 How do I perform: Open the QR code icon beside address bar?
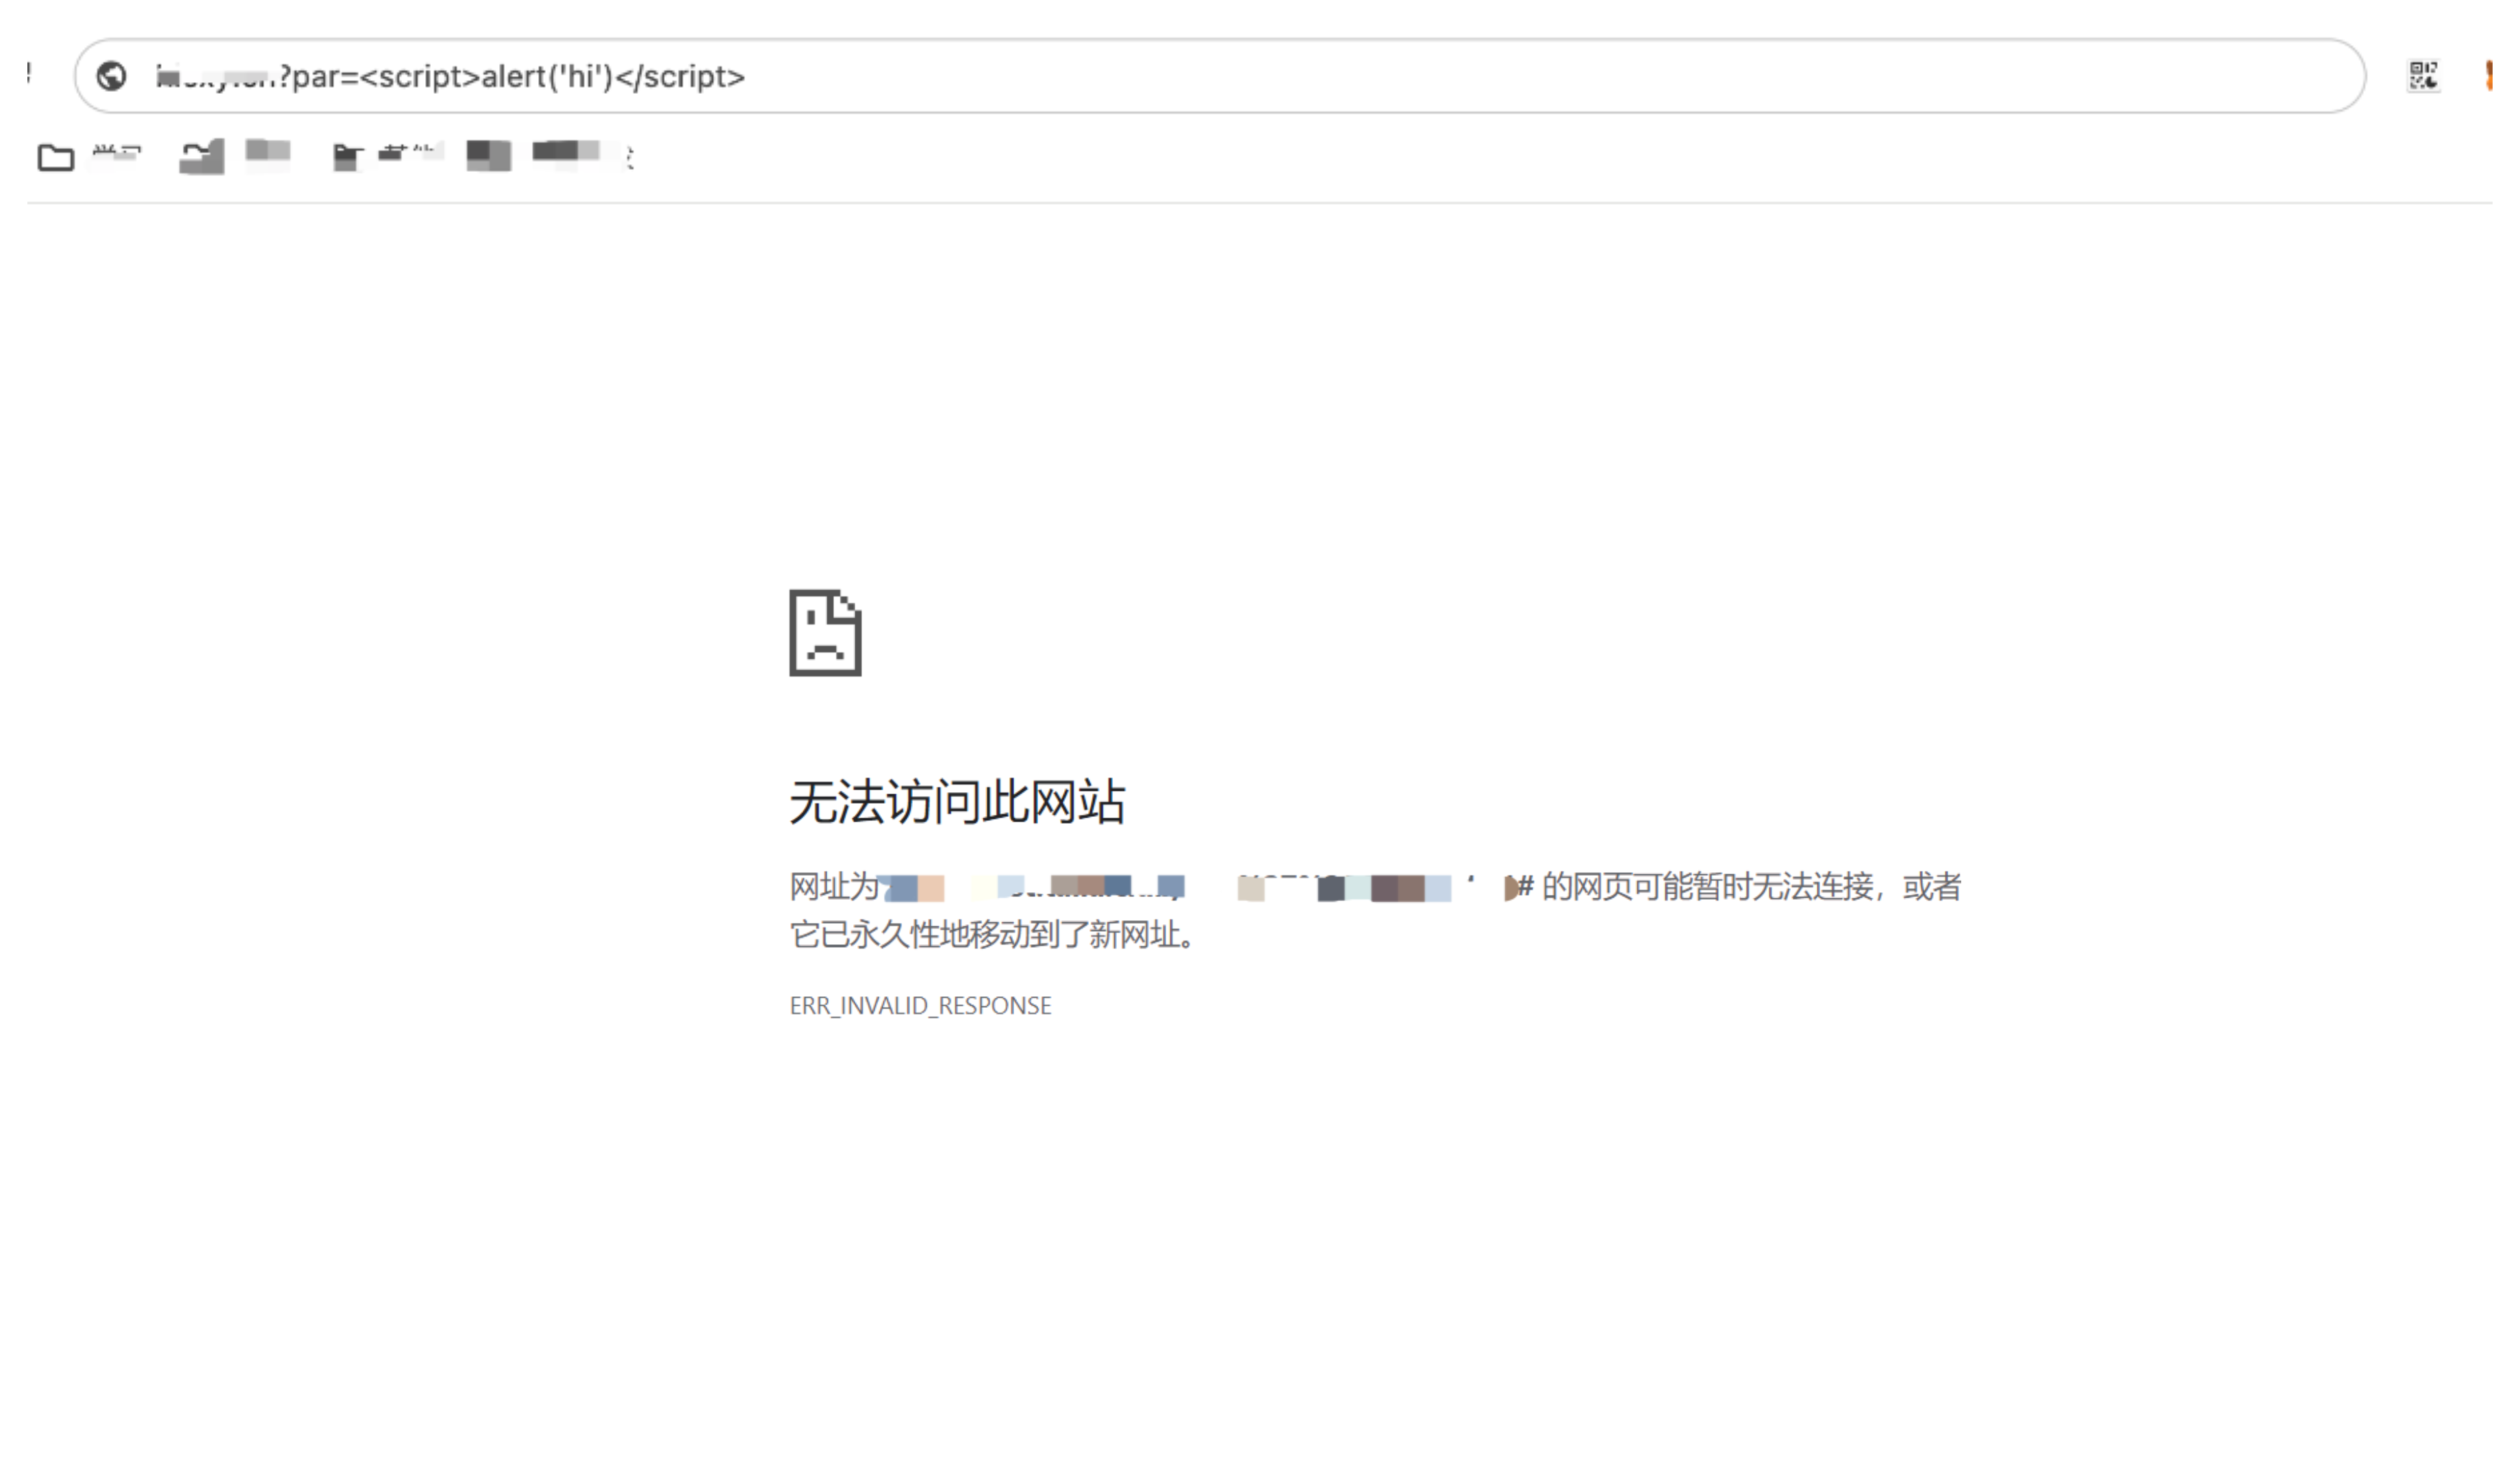point(2422,76)
